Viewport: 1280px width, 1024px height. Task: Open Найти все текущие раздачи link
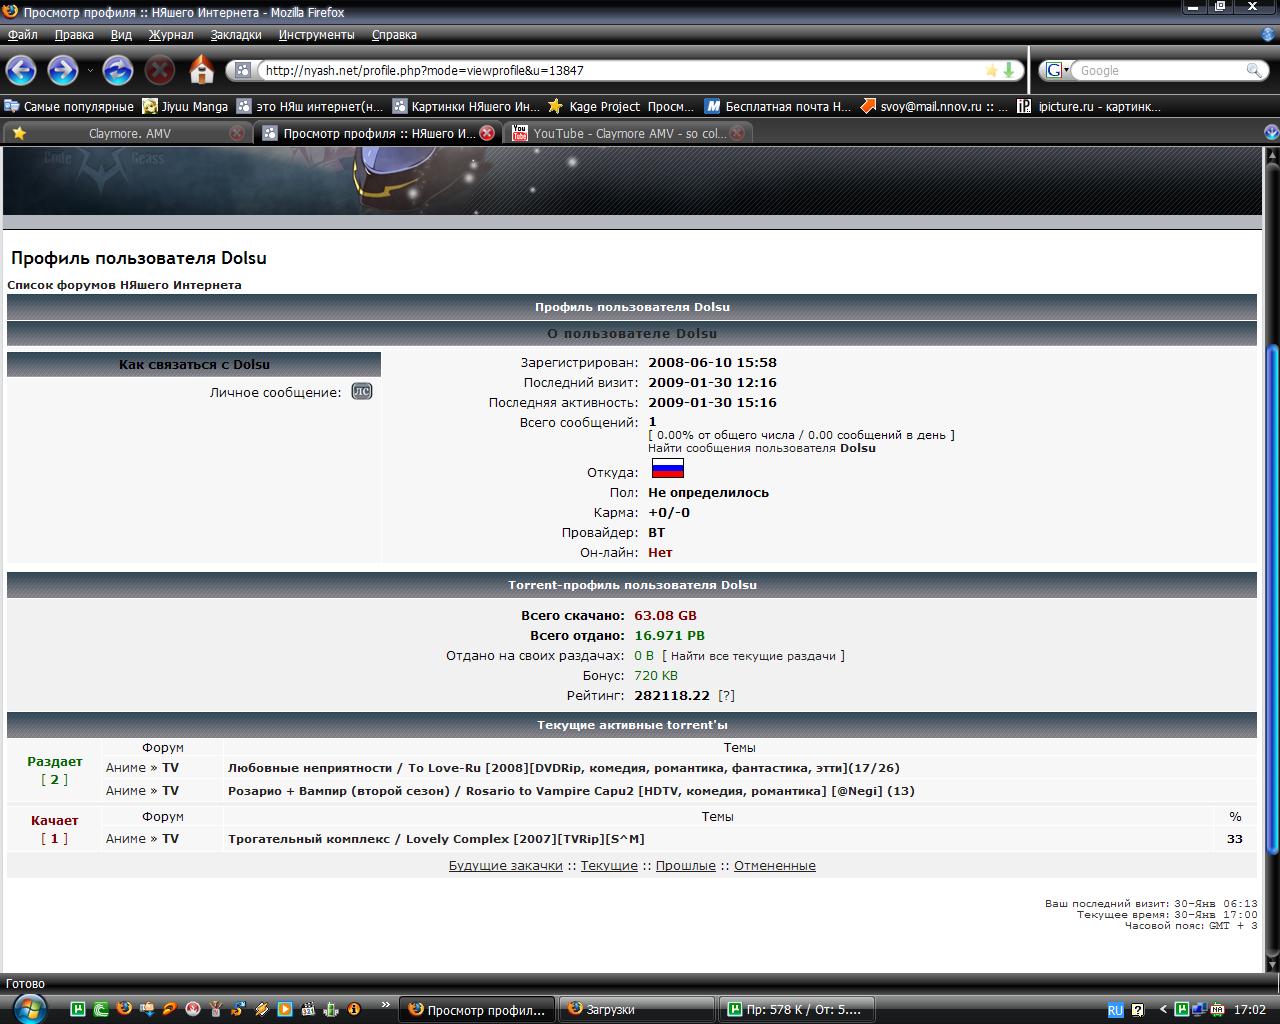pyautogui.click(x=753, y=656)
